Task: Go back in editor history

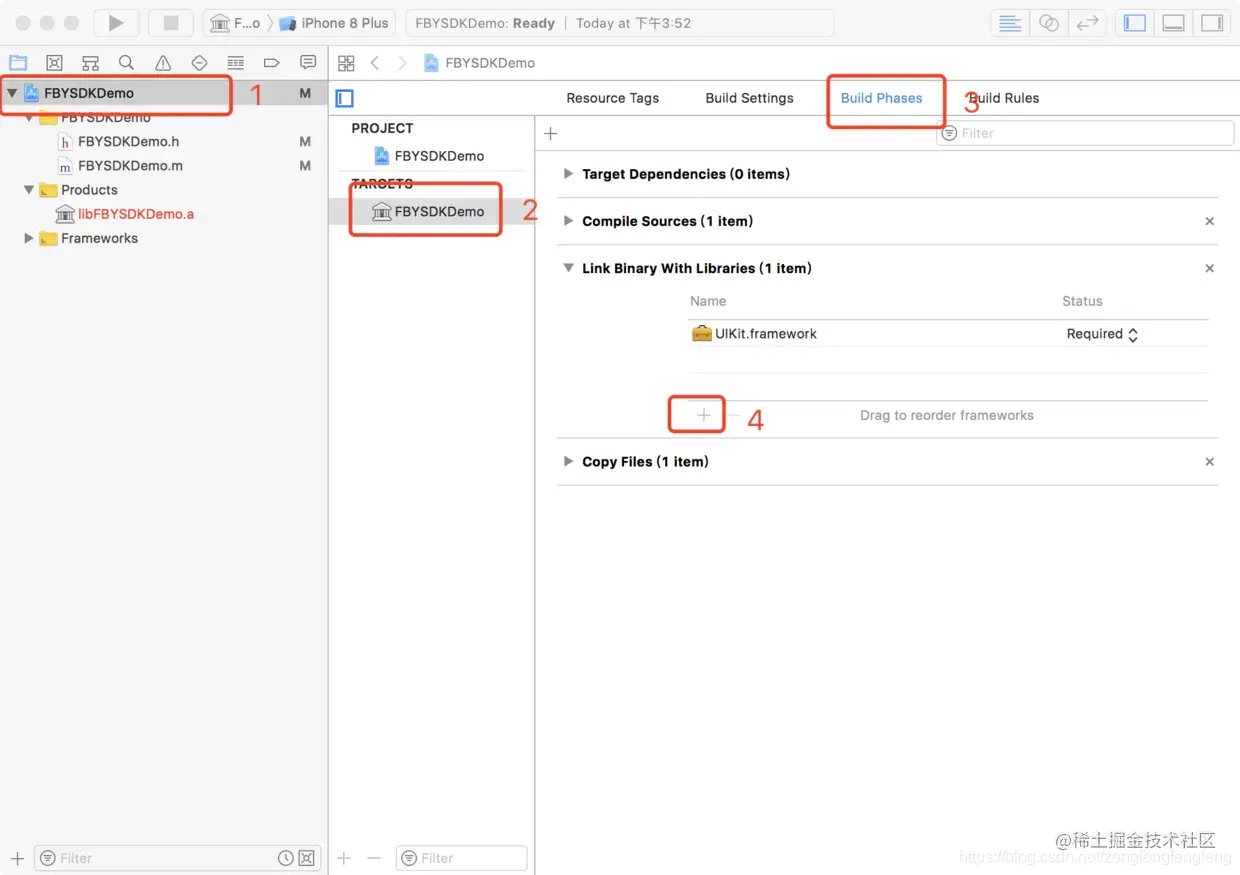Action: coord(375,63)
